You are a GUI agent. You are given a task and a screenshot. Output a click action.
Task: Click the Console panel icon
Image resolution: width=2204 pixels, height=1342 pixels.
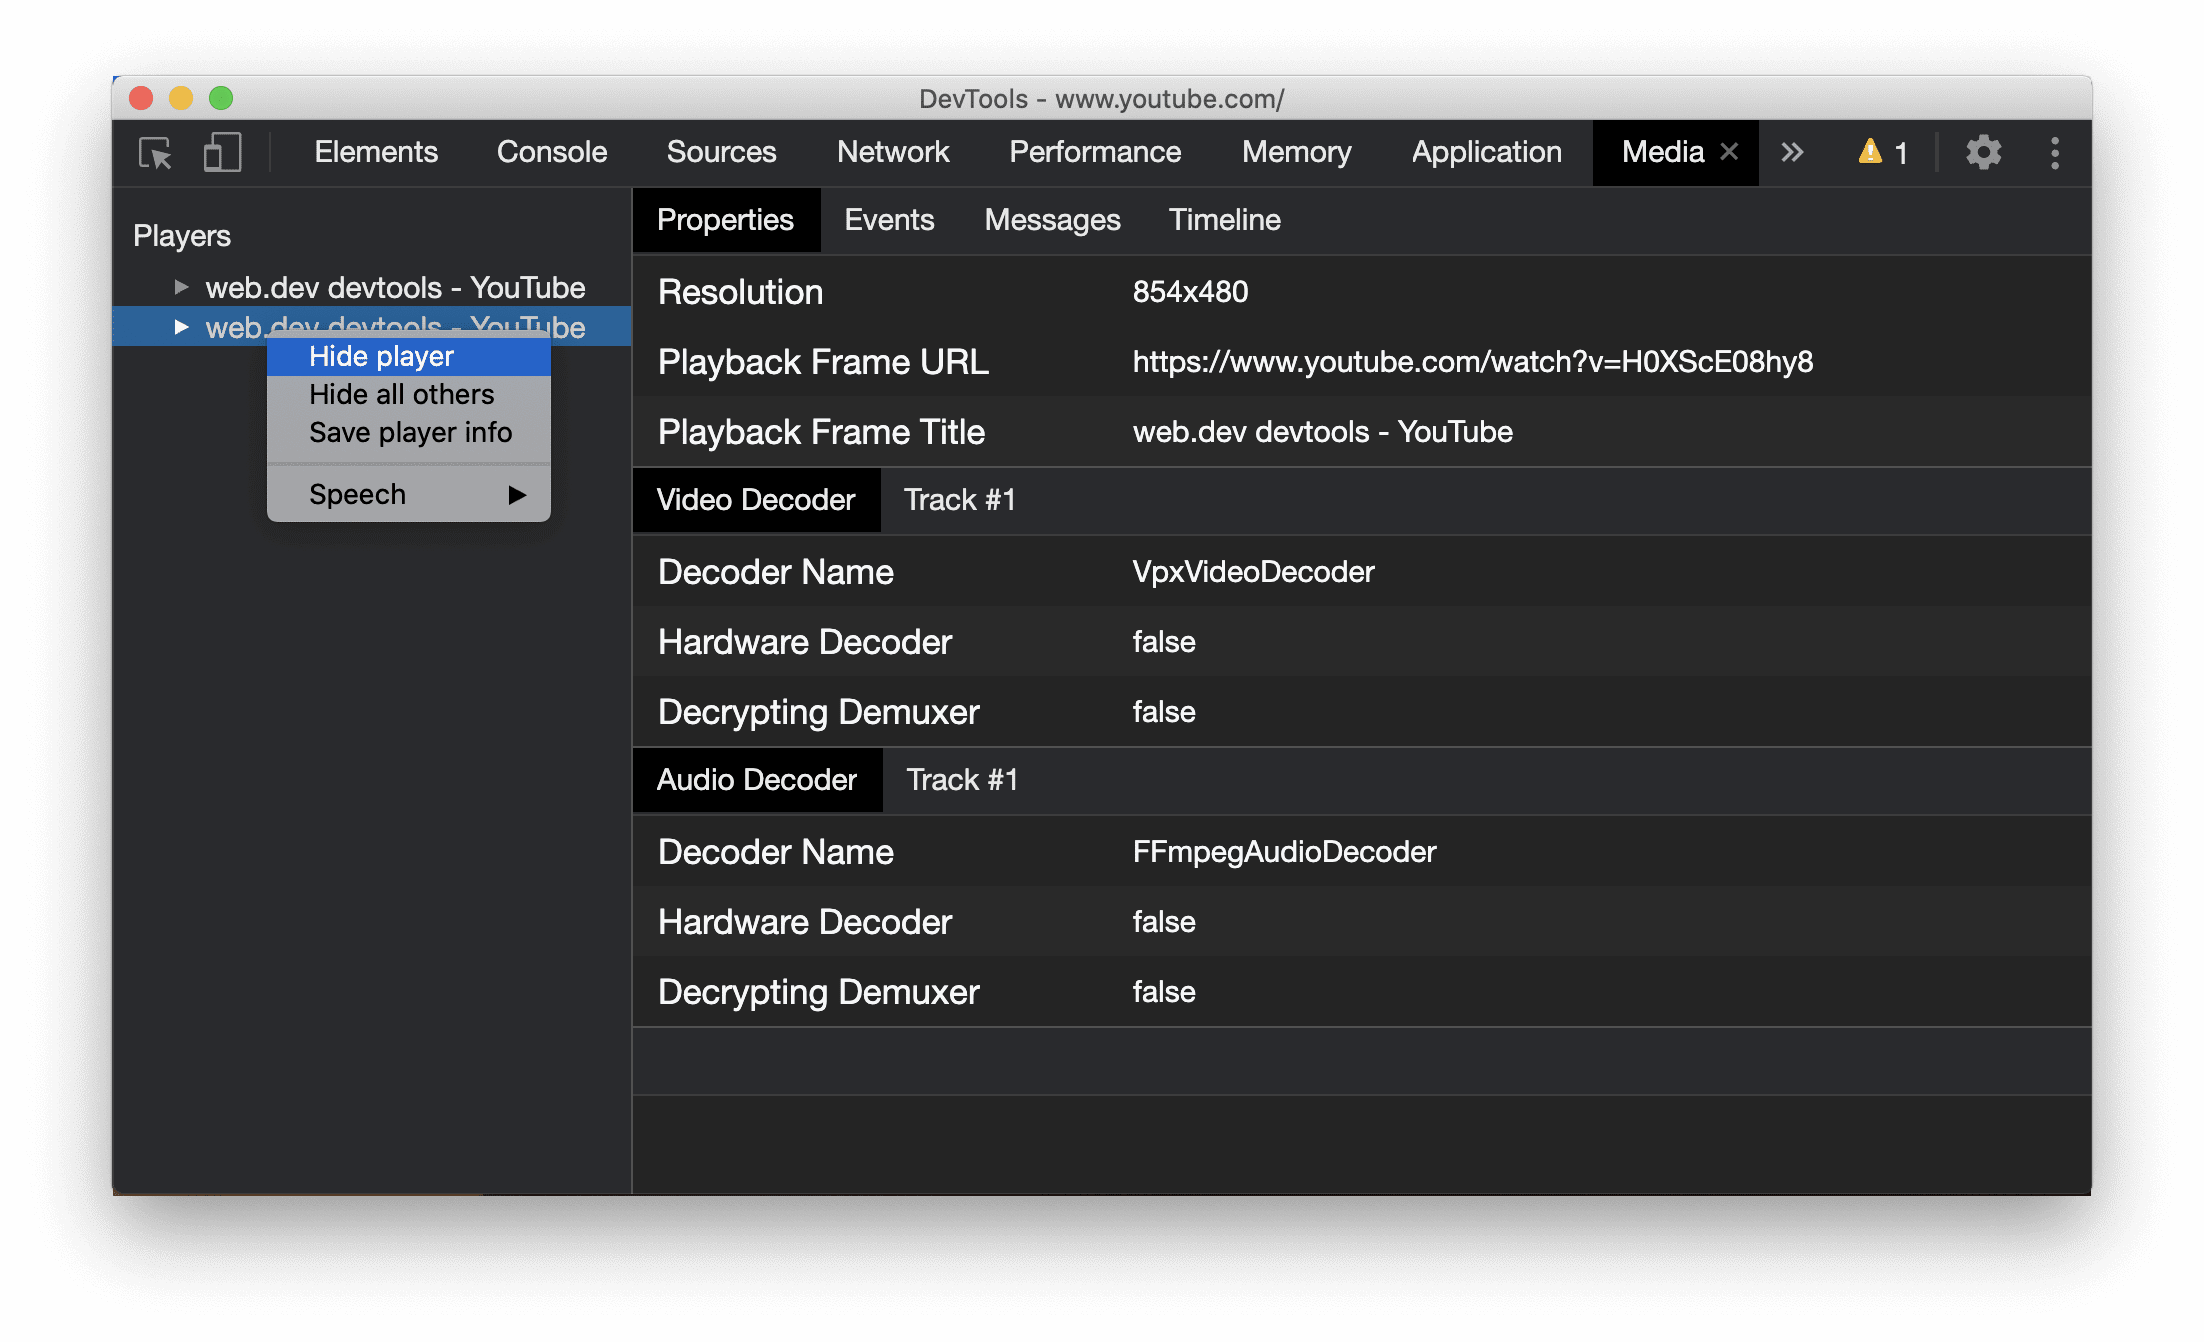[x=551, y=153]
